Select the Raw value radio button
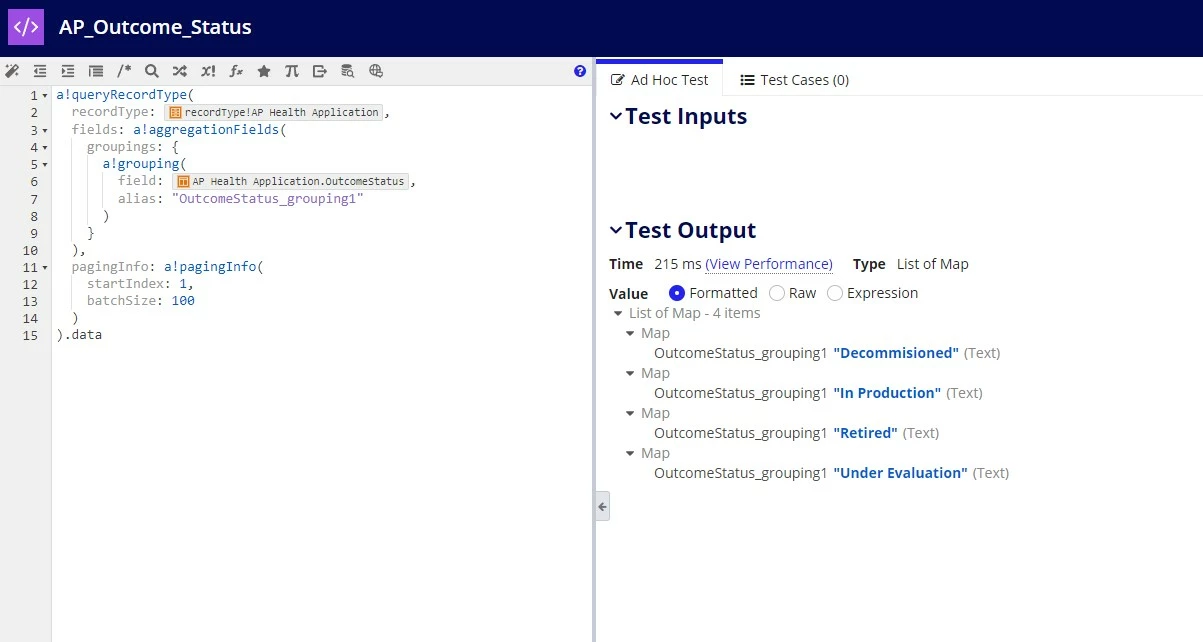This screenshot has height=642, width=1203. [777, 293]
